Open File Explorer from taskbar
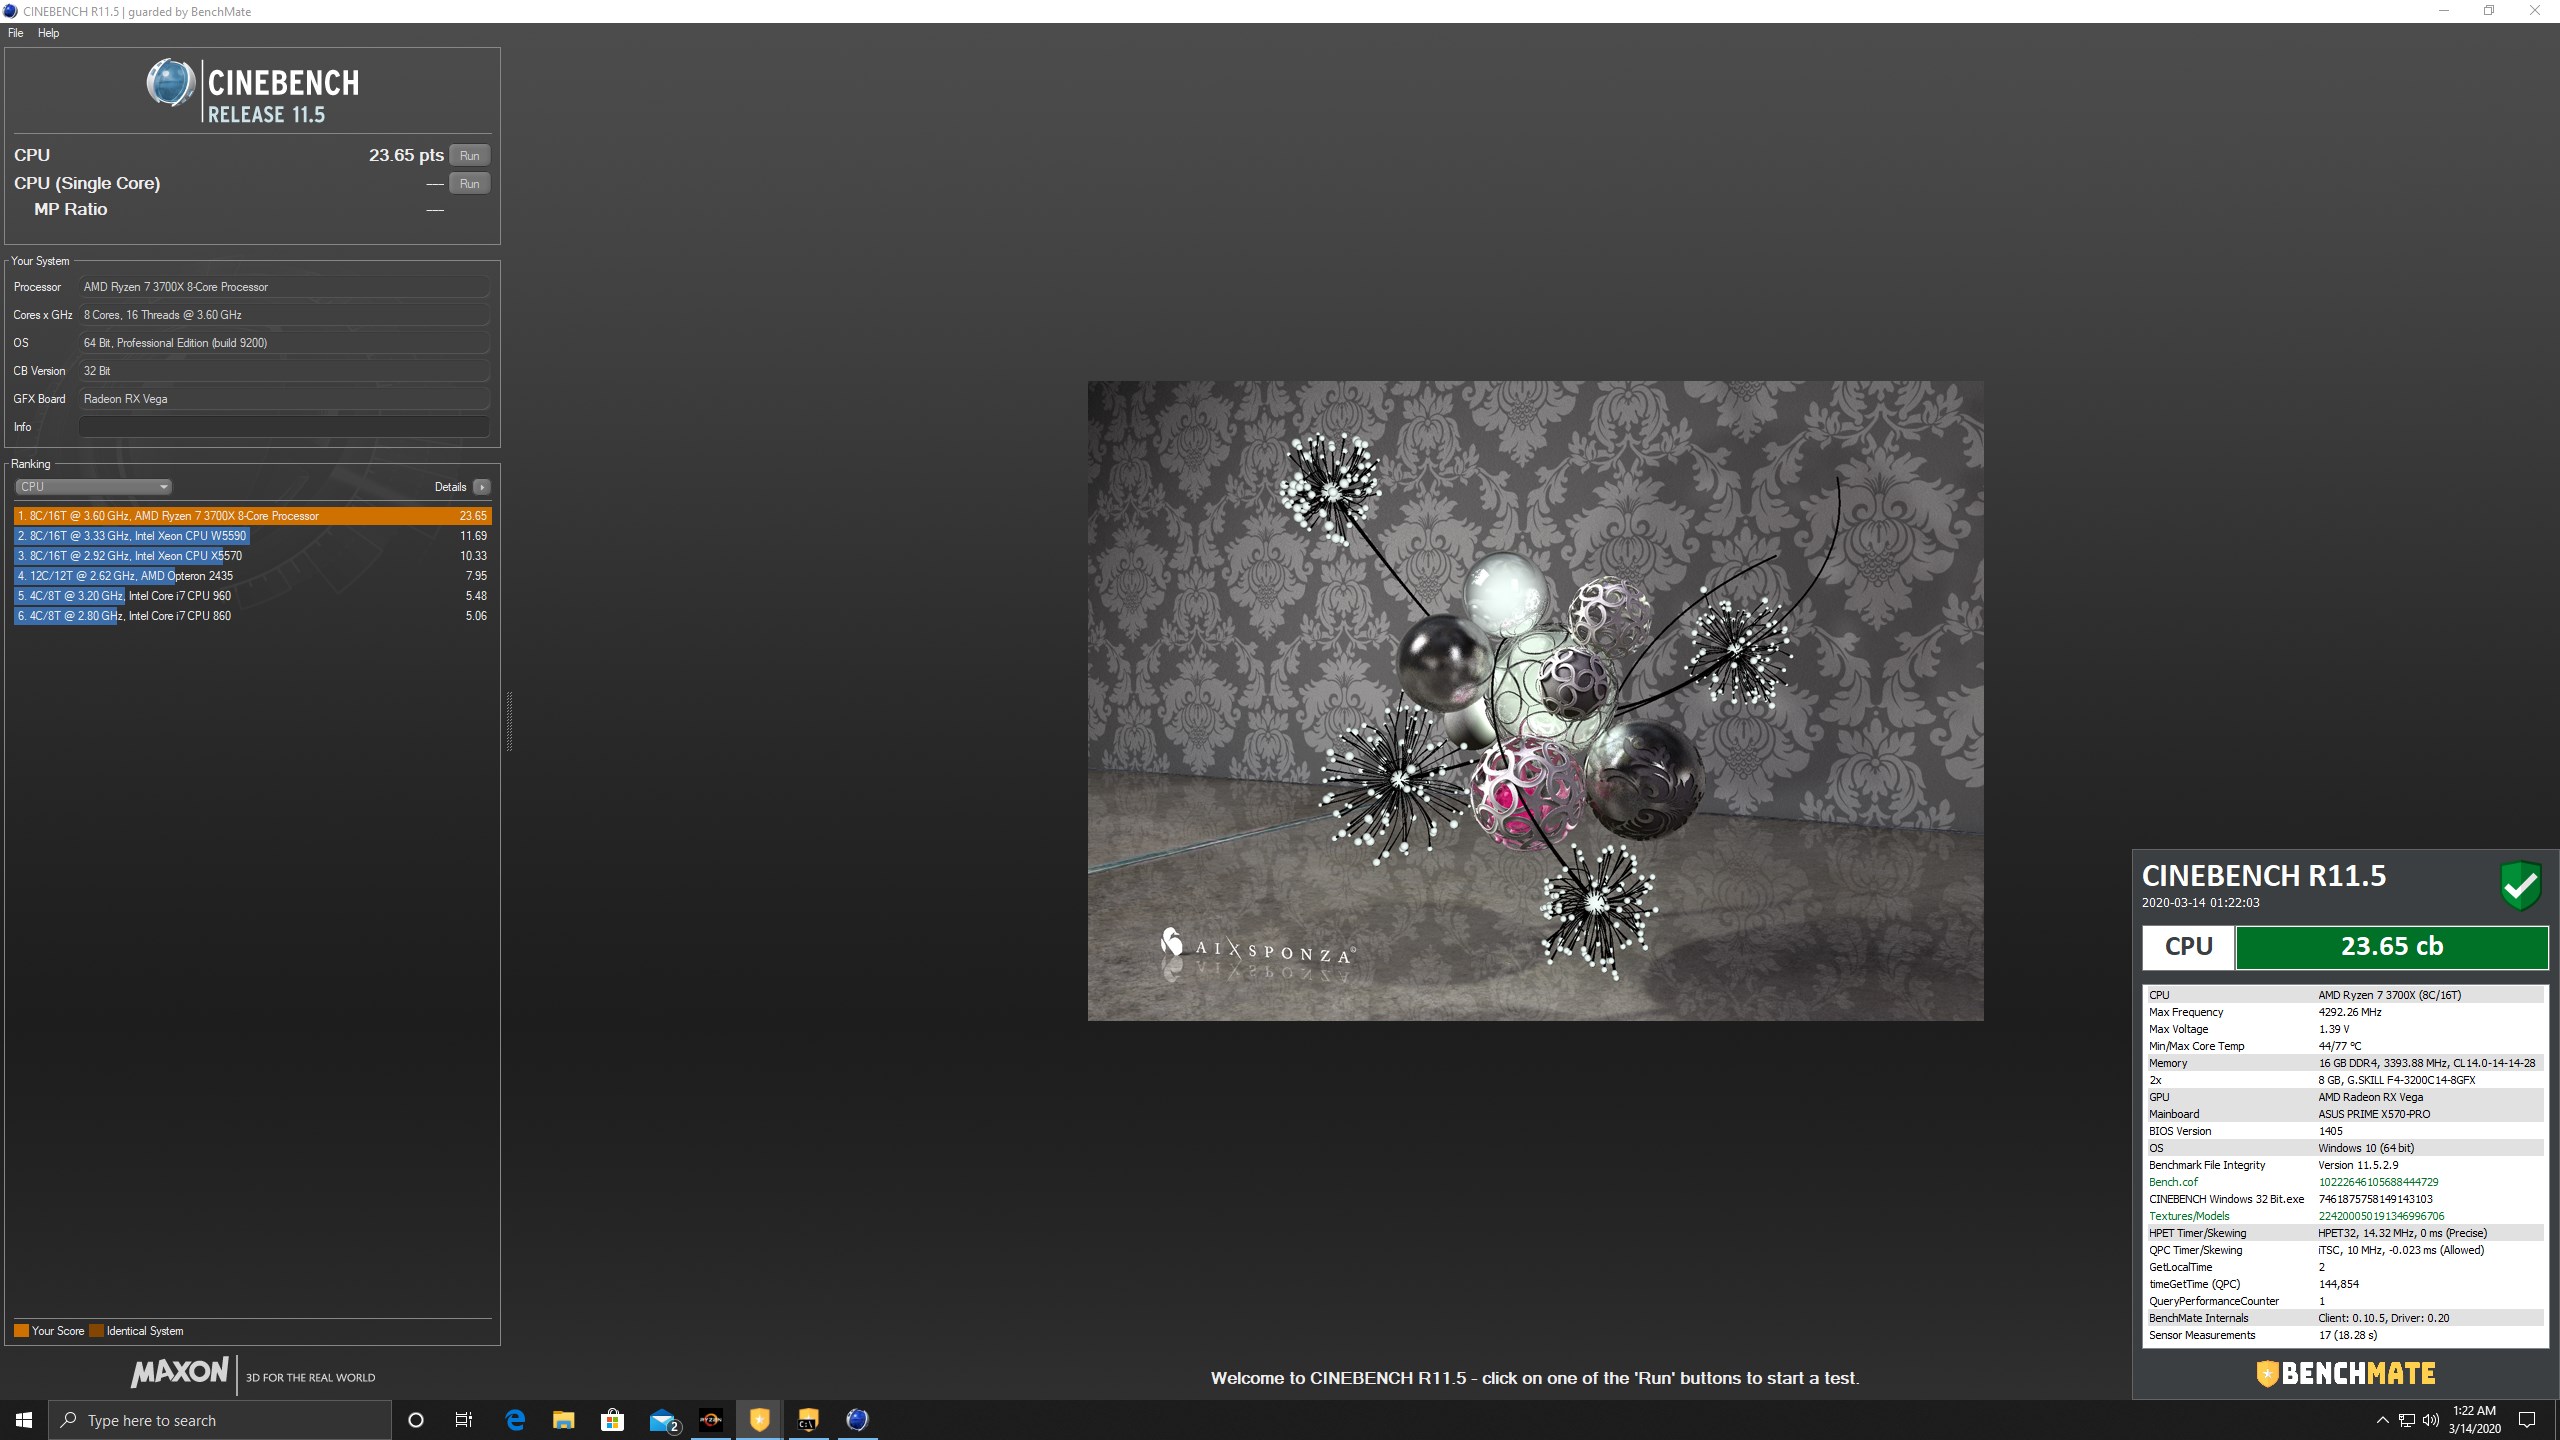The height and width of the screenshot is (1440, 2560). pyautogui.click(x=564, y=1420)
